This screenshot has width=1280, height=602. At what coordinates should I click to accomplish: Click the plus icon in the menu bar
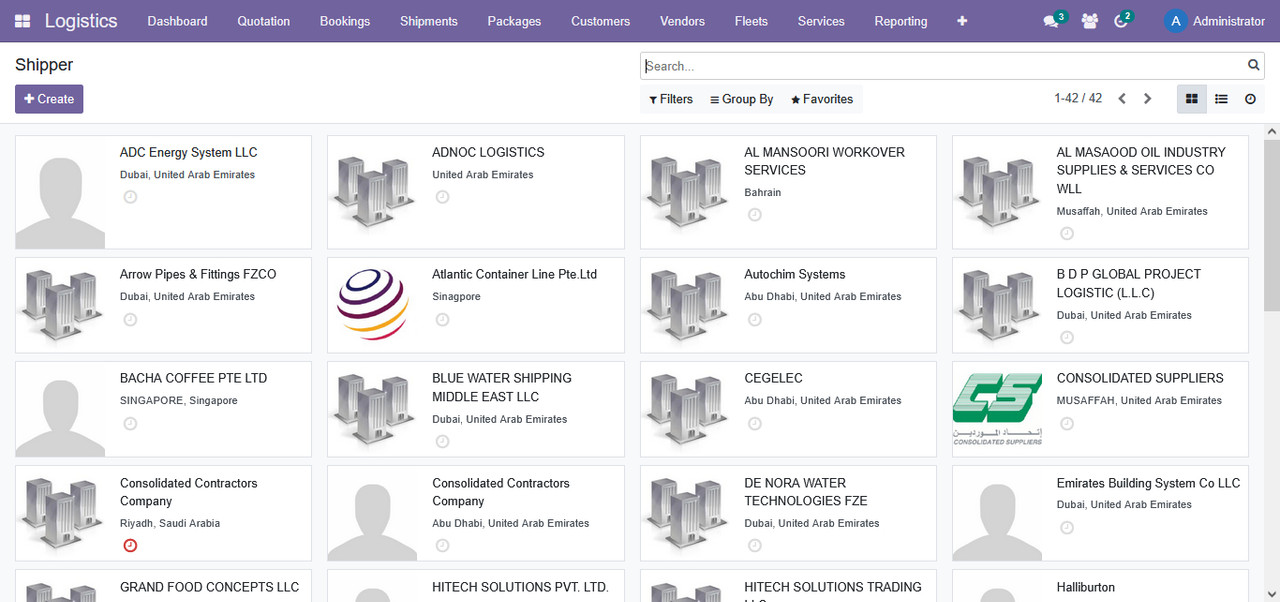962,21
